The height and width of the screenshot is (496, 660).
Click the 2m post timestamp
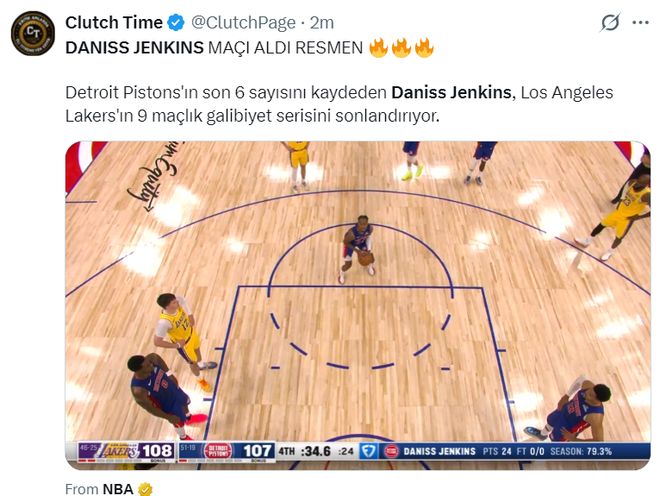click(x=322, y=23)
